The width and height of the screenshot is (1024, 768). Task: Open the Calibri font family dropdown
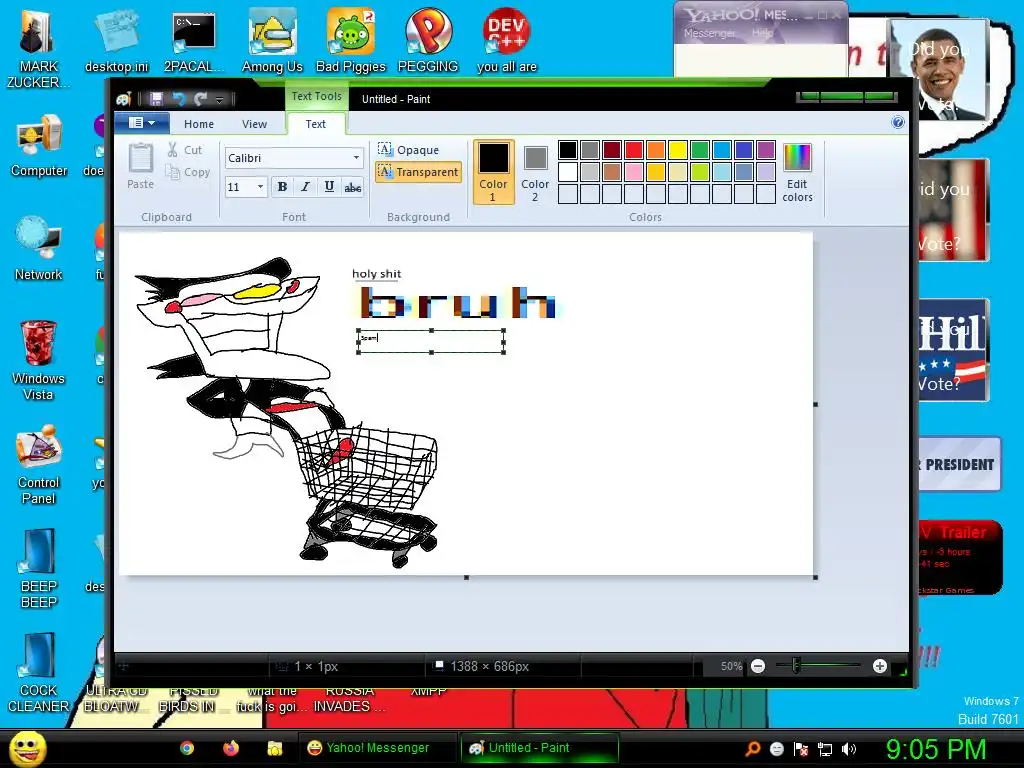click(356, 157)
